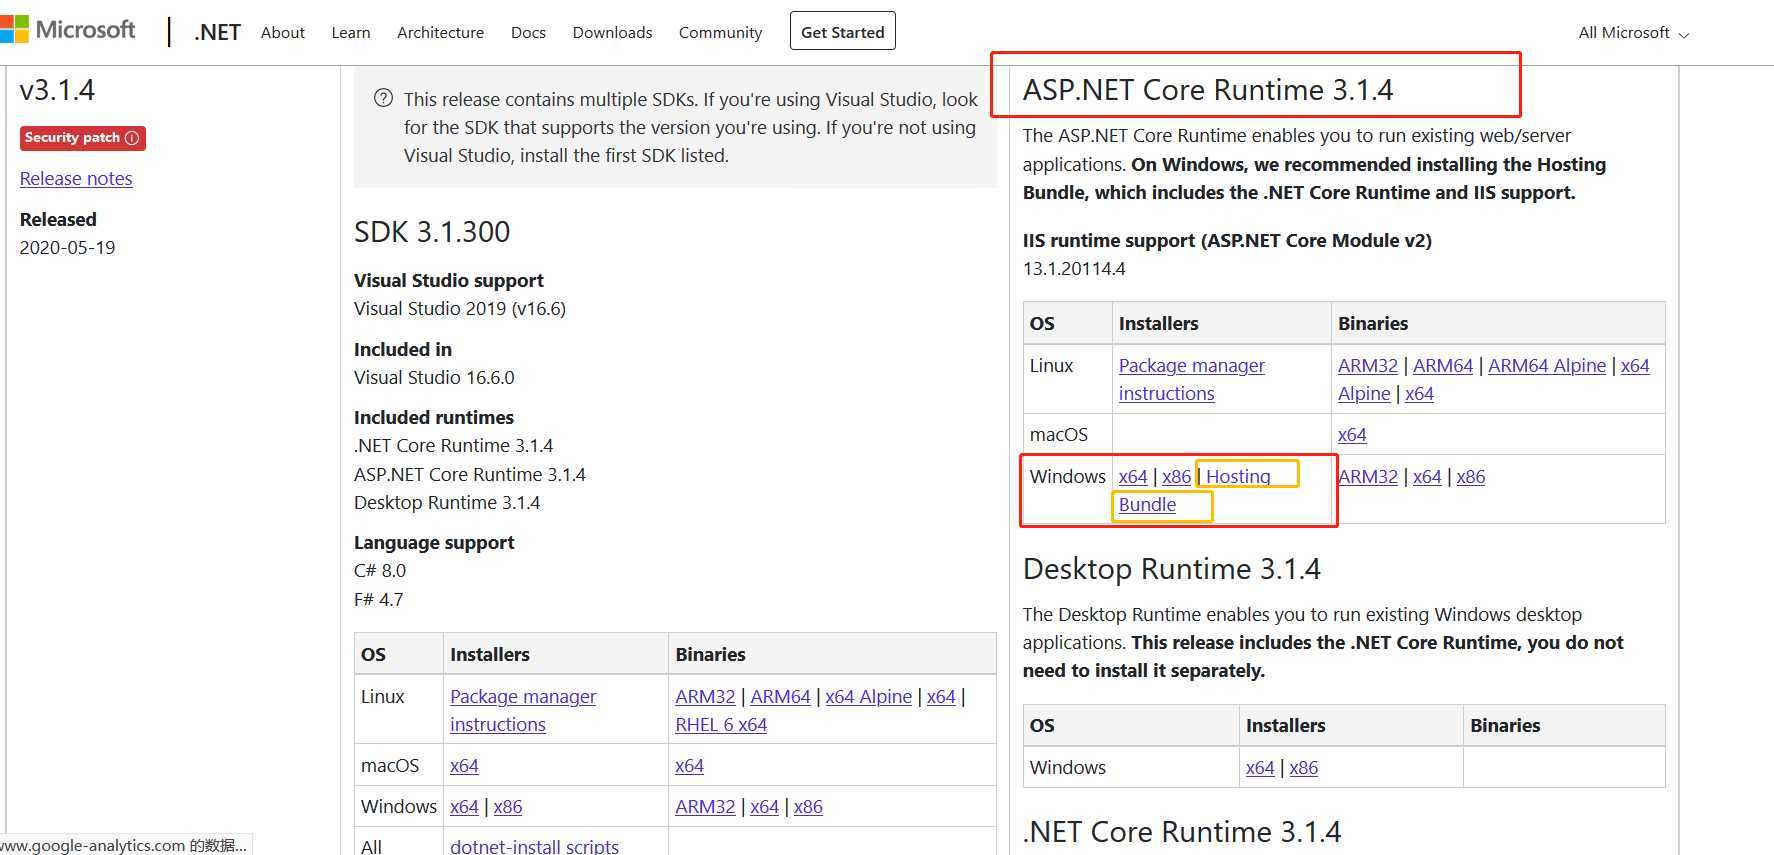This screenshot has height=855, width=1774.
Task: Click the Security patch badge
Action: point(82,138)
